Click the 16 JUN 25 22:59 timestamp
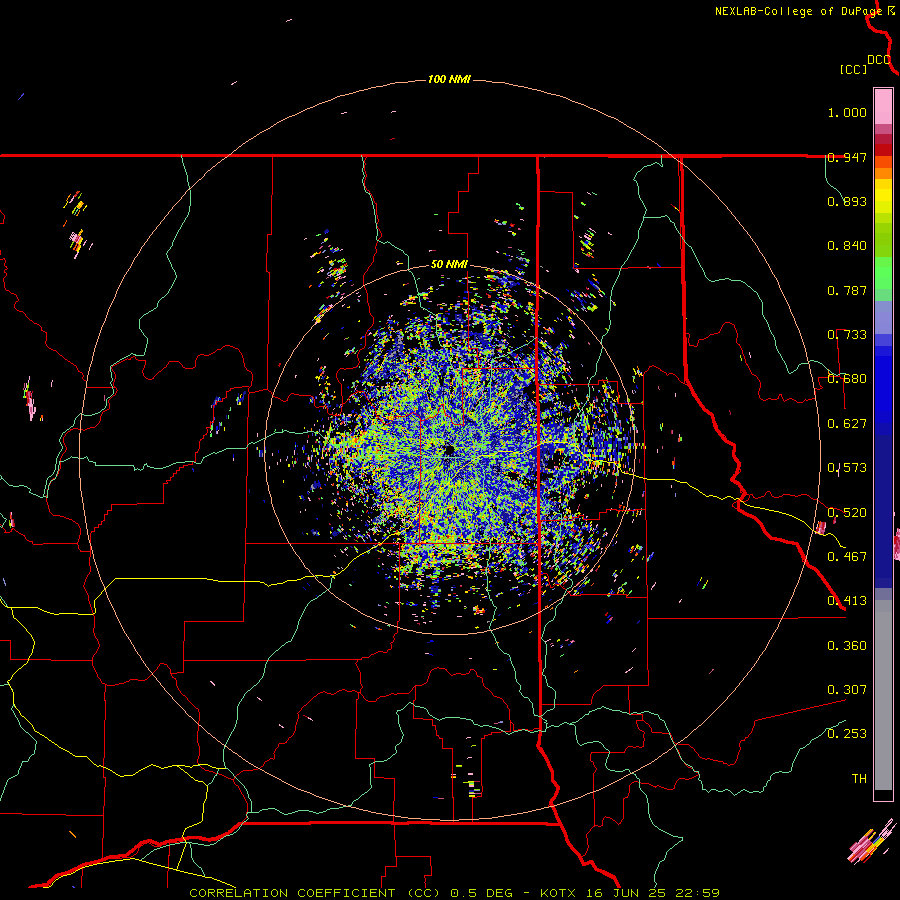 click(x=652, y=893)
